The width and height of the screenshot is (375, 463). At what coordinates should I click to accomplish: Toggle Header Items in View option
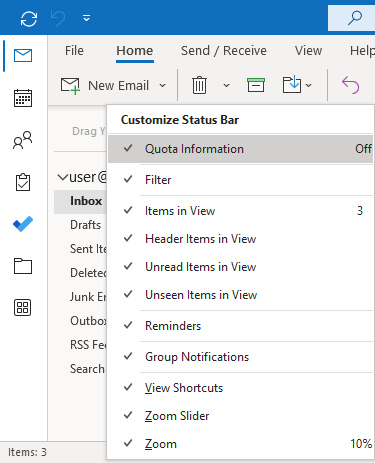[x=240, y=239]
